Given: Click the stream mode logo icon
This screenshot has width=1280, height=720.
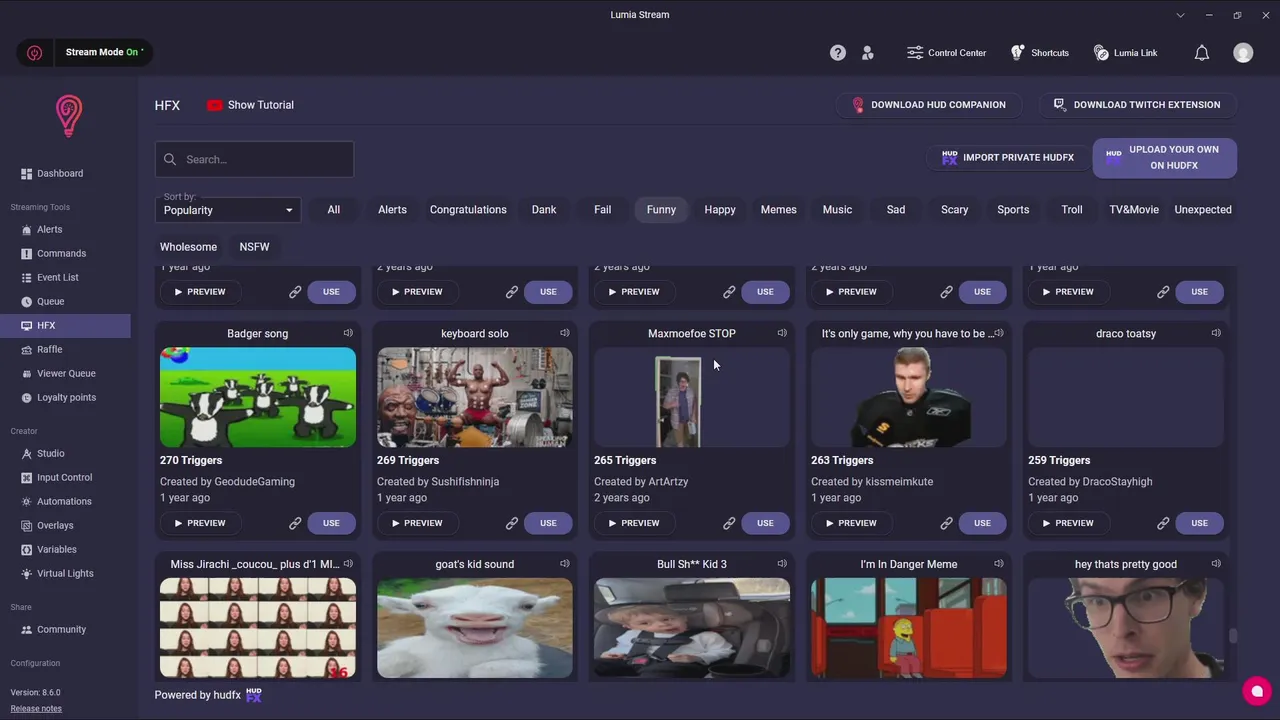Looking at the screenshot, I should (35, 53).
